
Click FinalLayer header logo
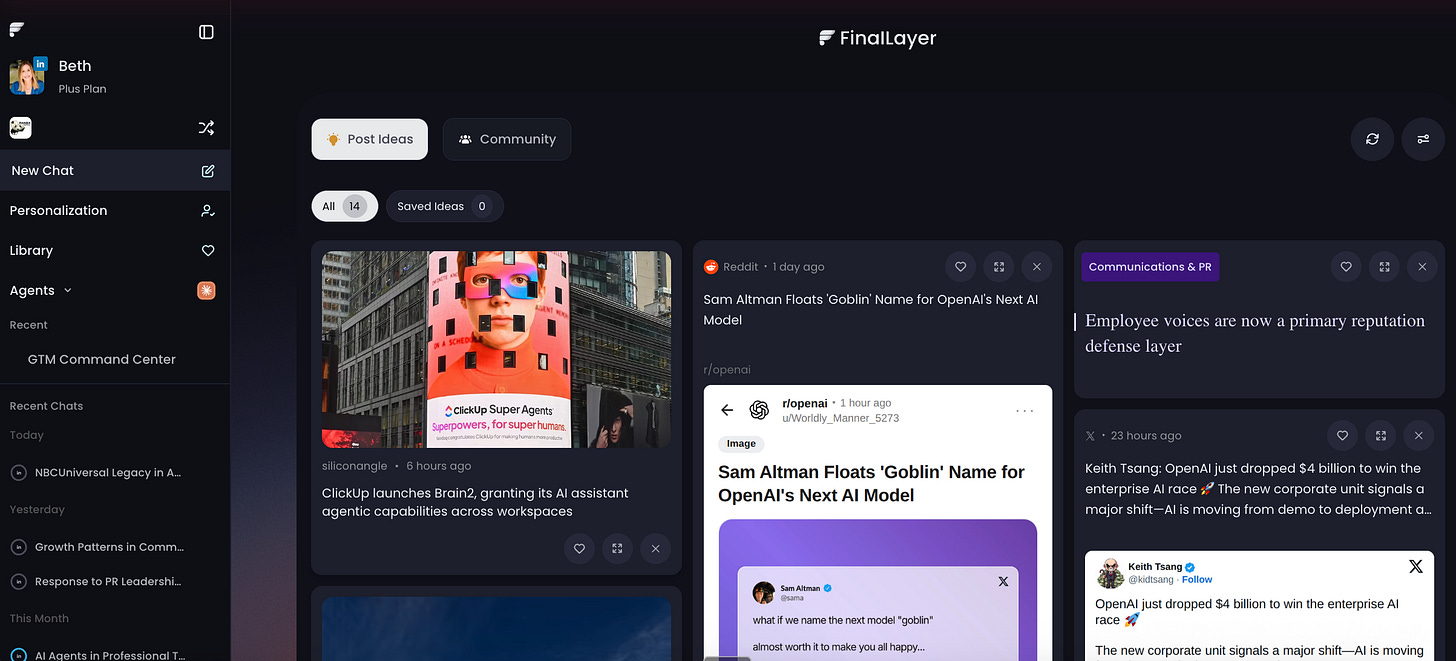point(877,39)
